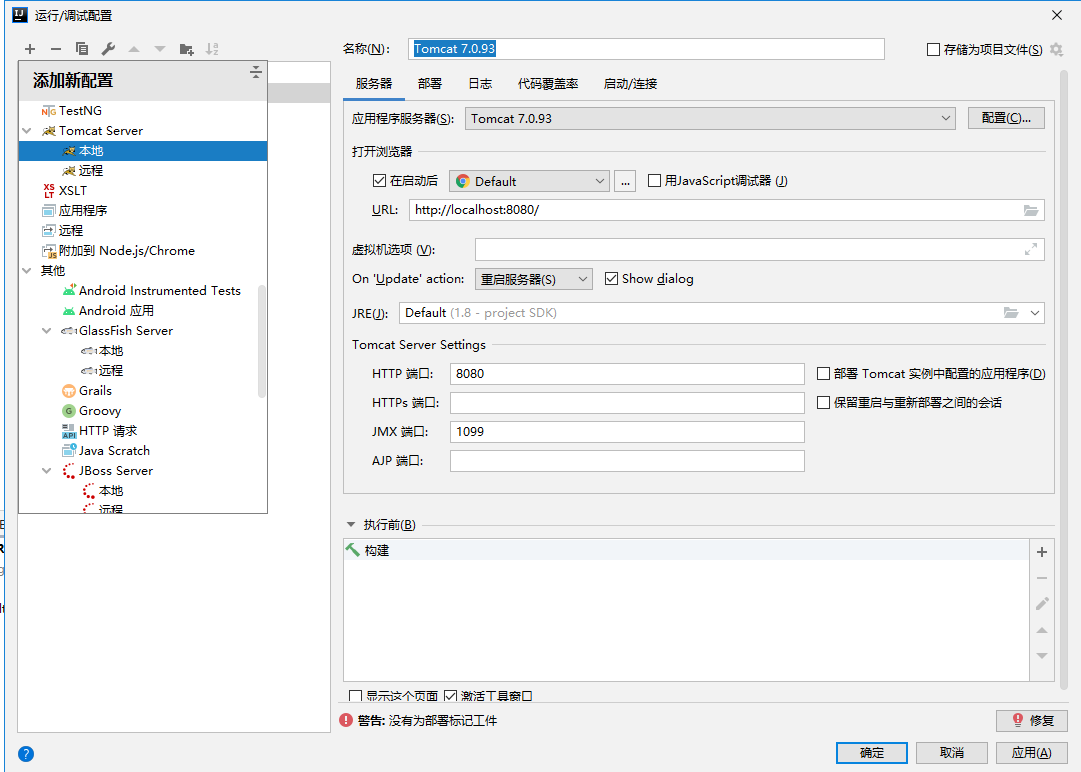1081x772 pixels.
Task: Click the folder icon in JRE field
Action: (x=1011, y=313)
